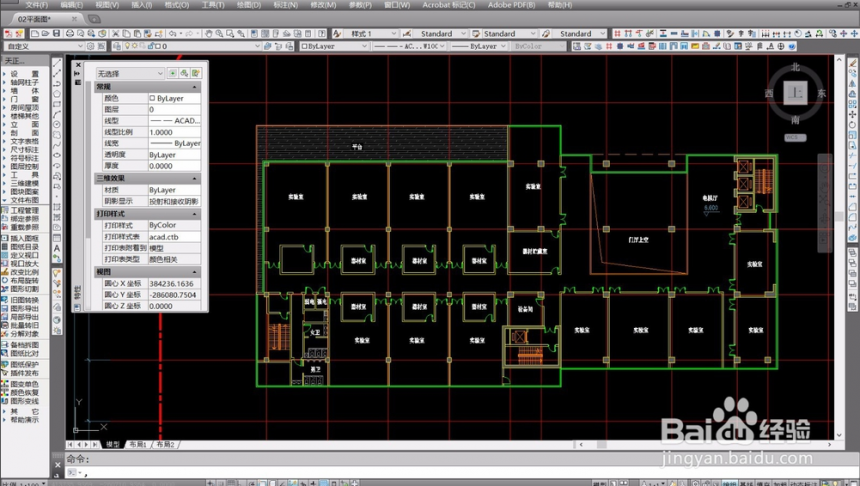Switch to the 布局2 layout tab
The width and height of the screenshot is (860, 486).
click(x=165, y=444)
